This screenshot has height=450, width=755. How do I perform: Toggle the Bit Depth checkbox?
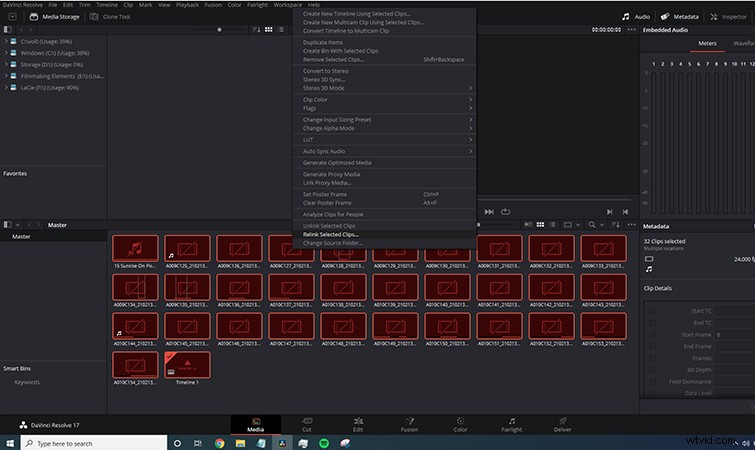(x=652, y=370)
